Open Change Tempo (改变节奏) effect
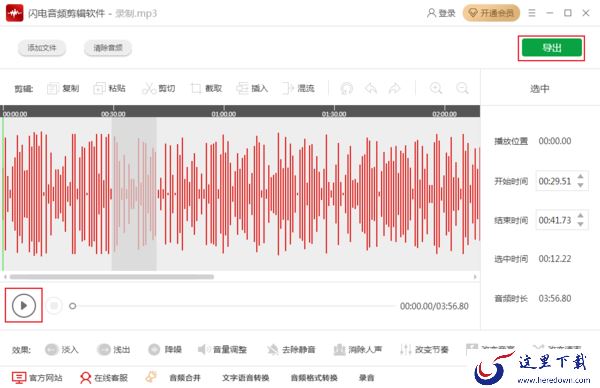This screenshot has width=600, height=388. (424, 349)
